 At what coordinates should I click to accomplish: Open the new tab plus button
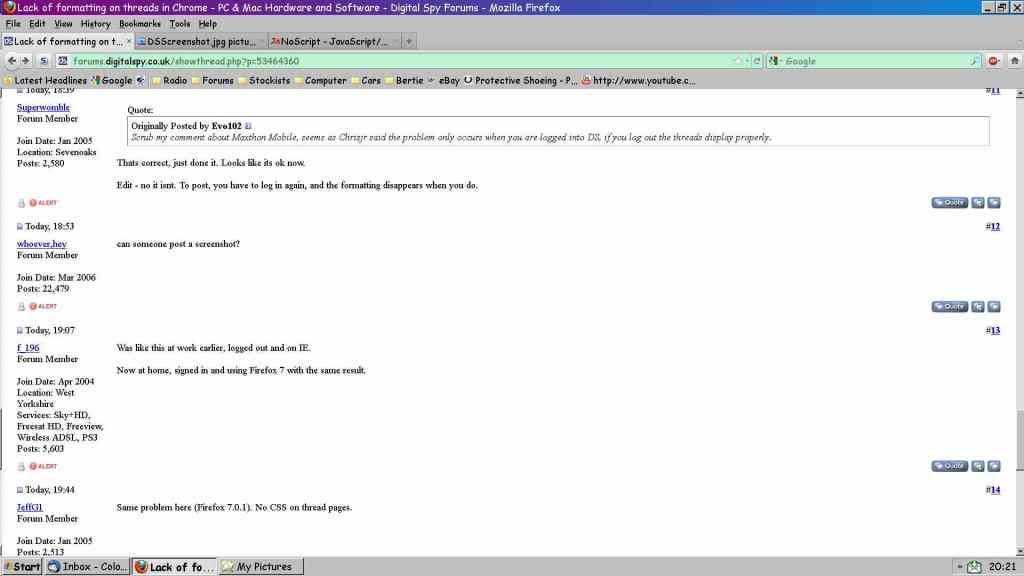(x=409, y=41)
